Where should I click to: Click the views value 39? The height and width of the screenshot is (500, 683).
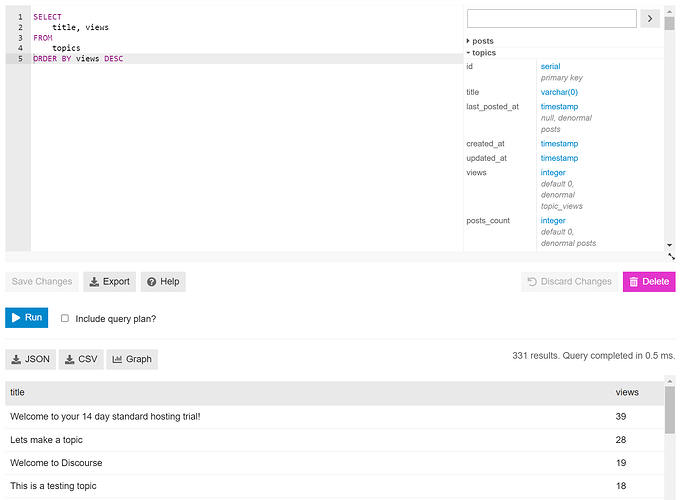(621, 417)
